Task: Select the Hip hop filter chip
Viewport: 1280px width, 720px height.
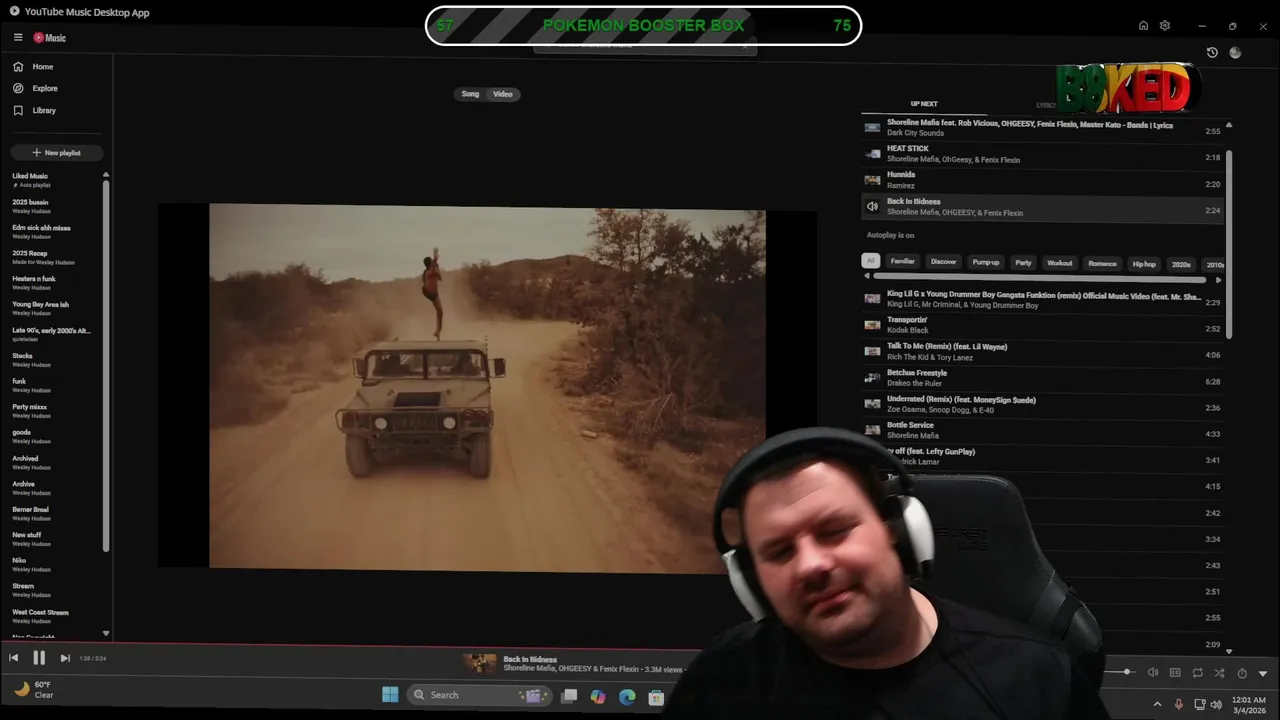Action: (1144, 263)
